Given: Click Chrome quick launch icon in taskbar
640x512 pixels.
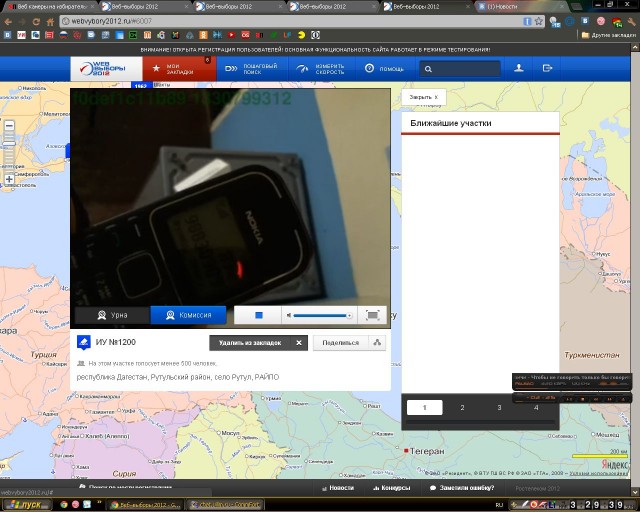Looking at the screenshot, I should [x=64, y=505].
